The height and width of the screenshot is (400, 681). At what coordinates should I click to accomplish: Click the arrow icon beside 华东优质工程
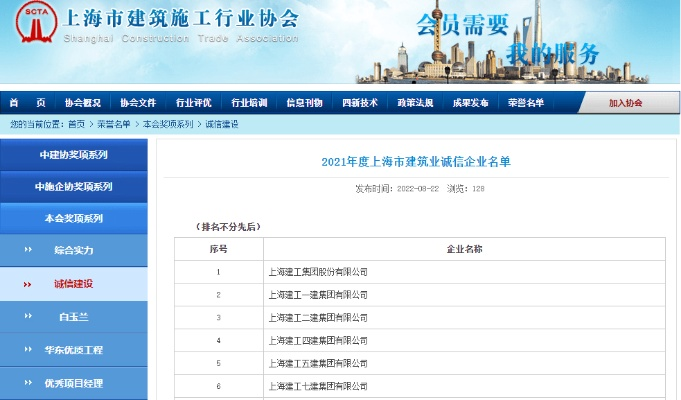click(x=28, y=349)
